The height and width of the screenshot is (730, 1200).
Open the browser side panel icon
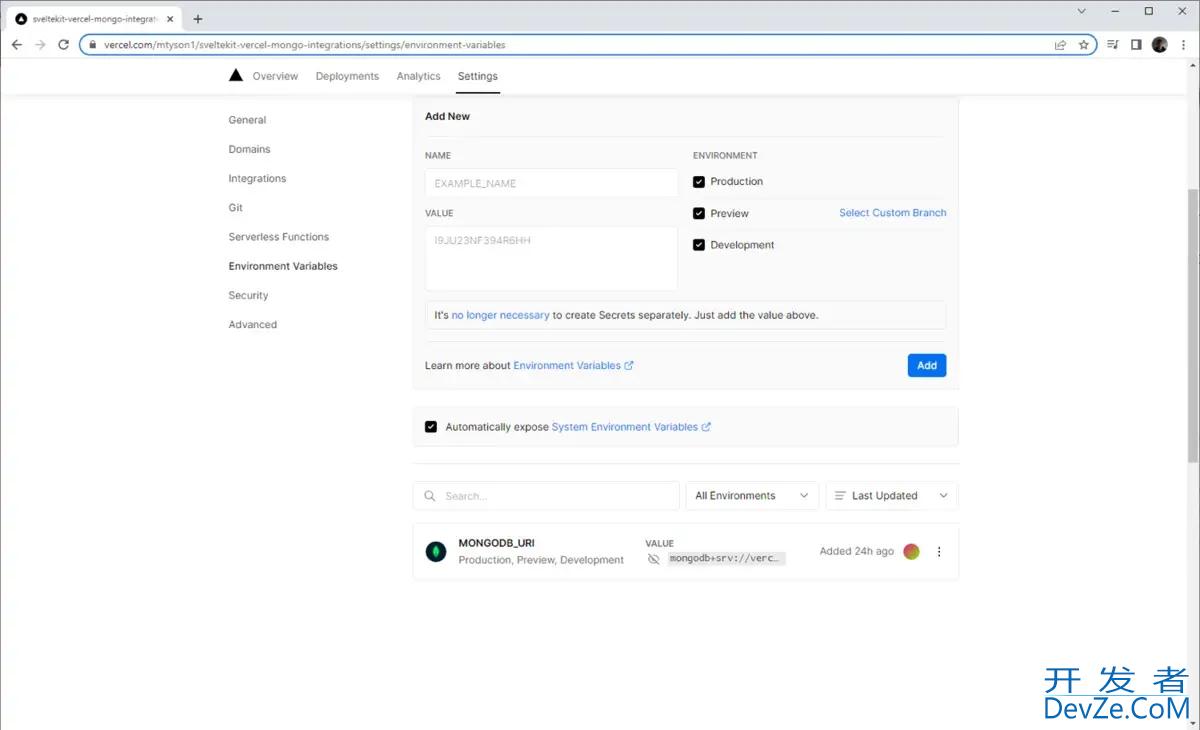click(1136, 45)
